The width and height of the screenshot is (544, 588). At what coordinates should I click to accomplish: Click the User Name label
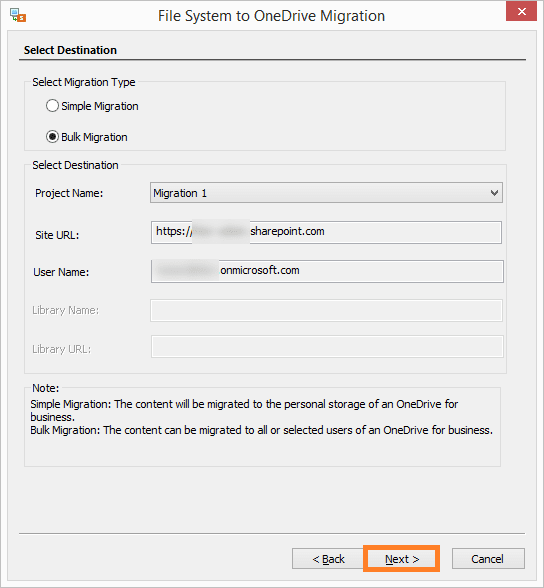(61, 272)
